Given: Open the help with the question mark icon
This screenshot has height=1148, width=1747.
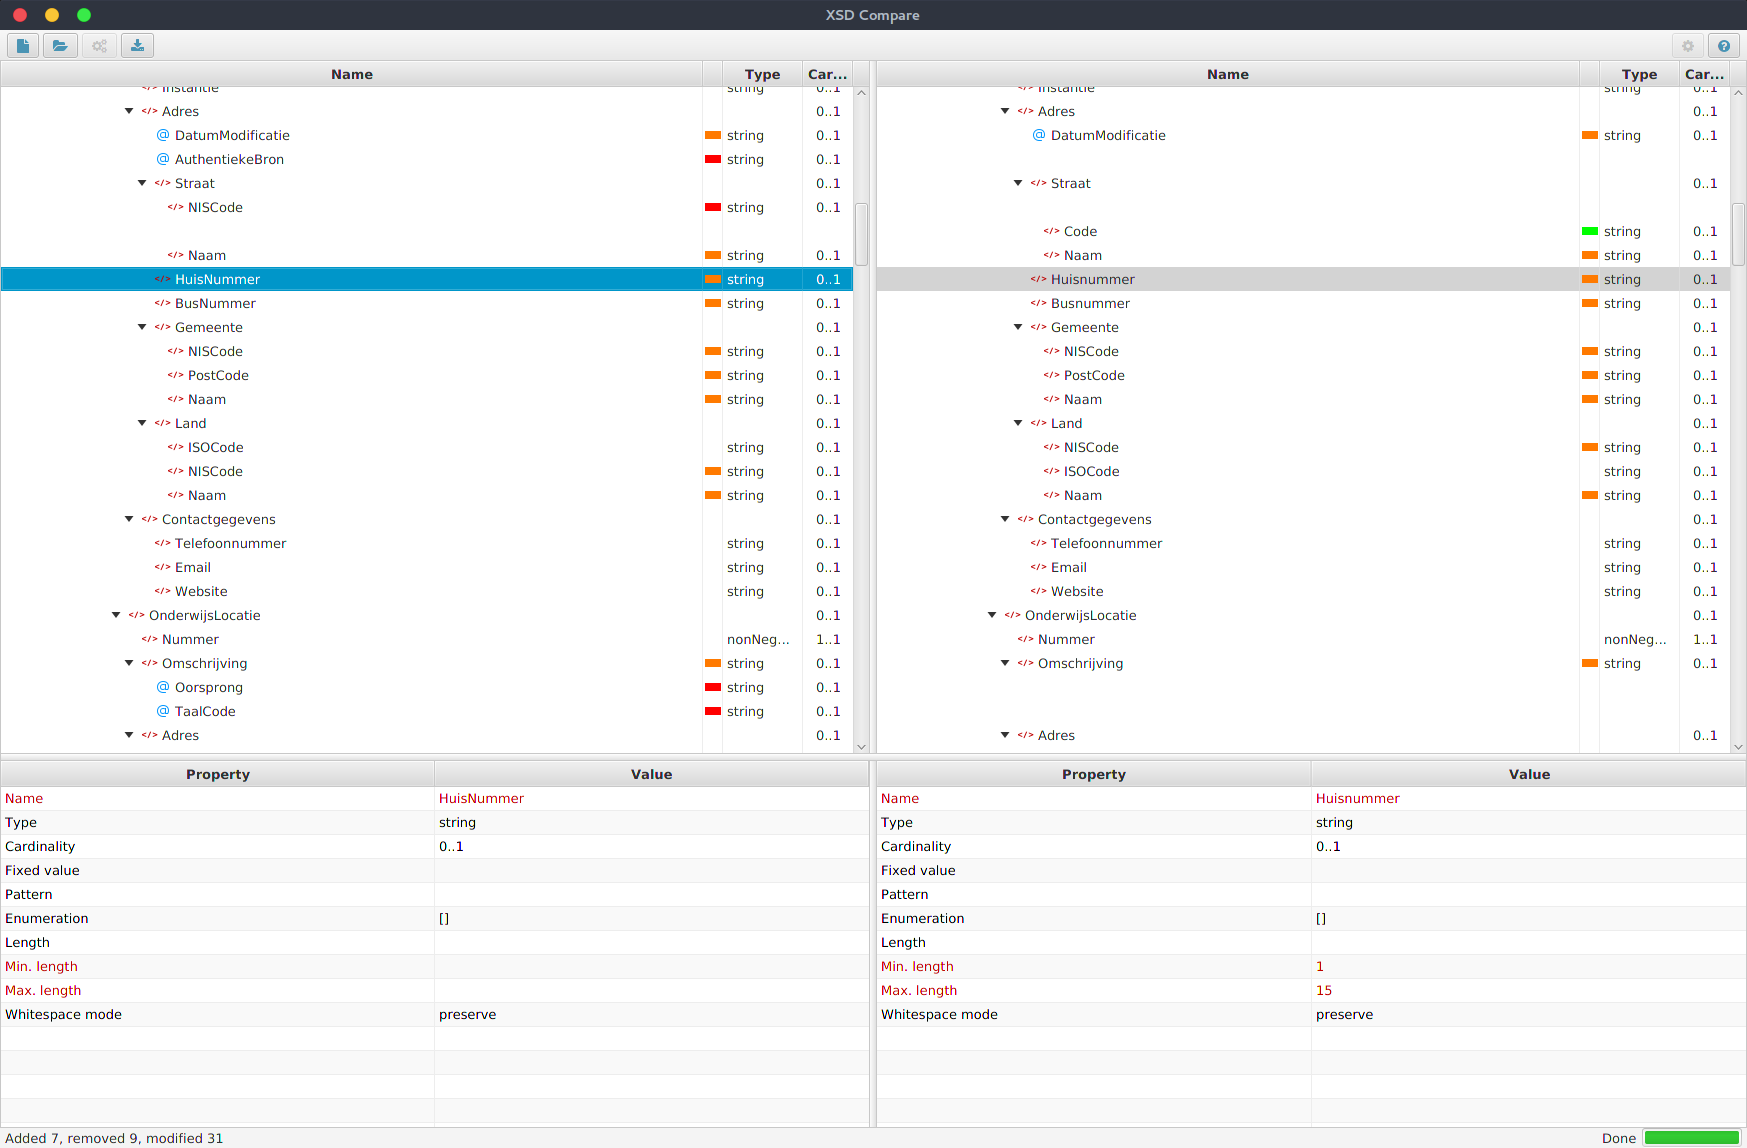Looking at the screenshot, I should point(1724,45).
